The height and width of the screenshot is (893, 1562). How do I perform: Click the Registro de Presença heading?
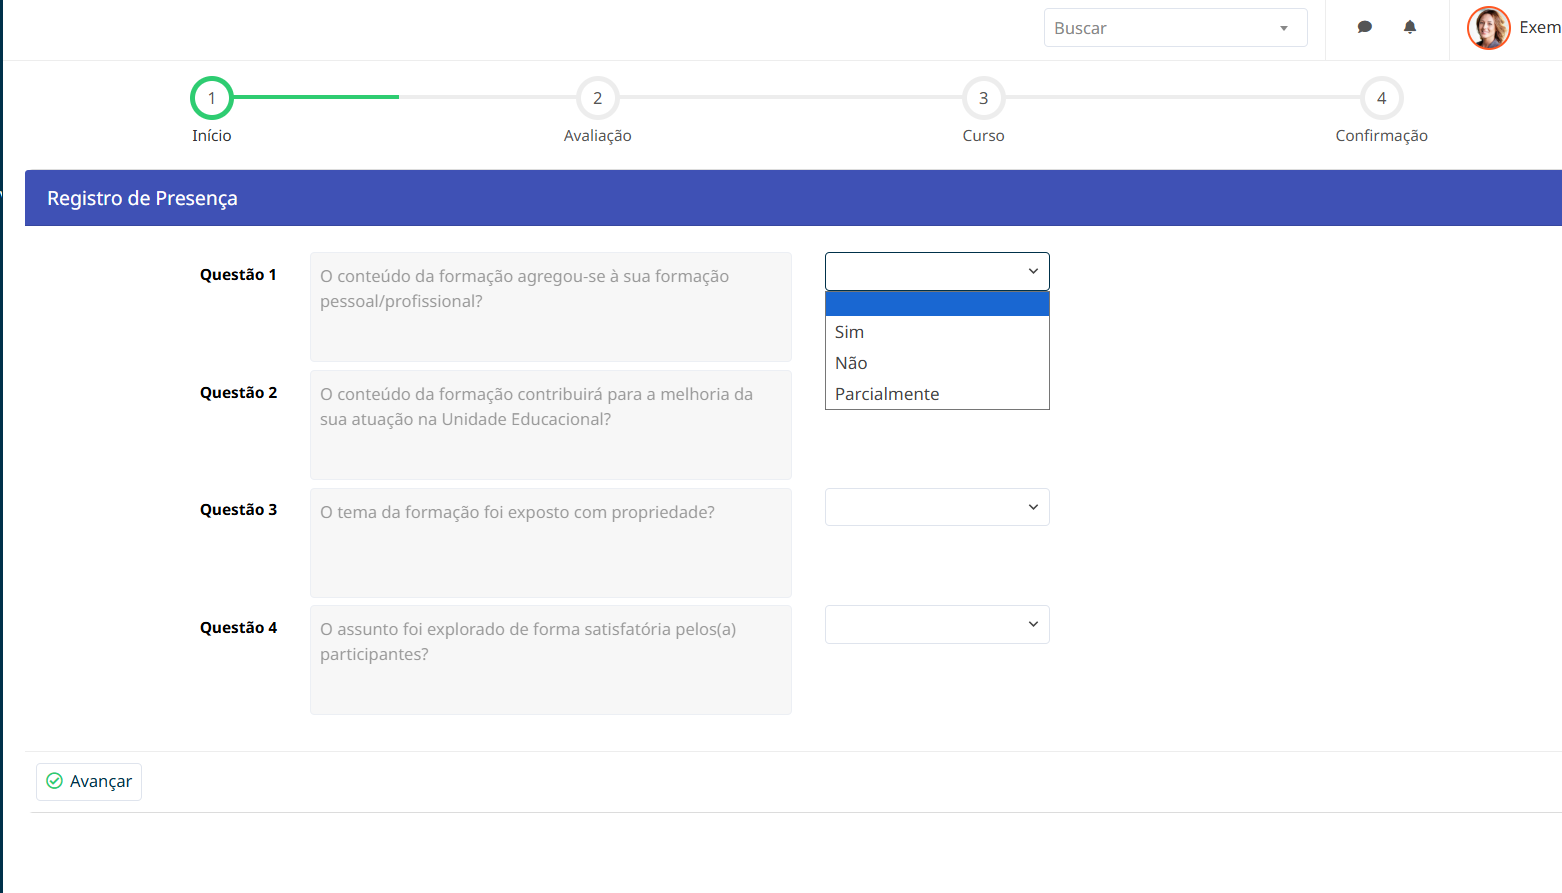142,198
